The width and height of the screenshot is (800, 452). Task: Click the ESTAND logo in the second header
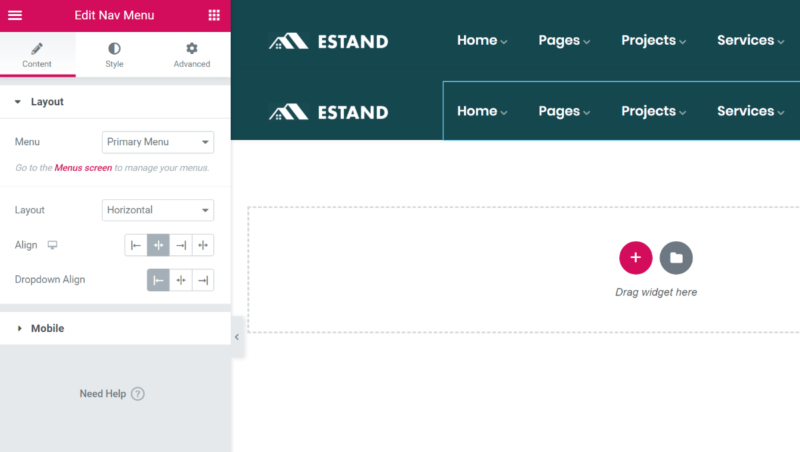click(x=329, y=112)
